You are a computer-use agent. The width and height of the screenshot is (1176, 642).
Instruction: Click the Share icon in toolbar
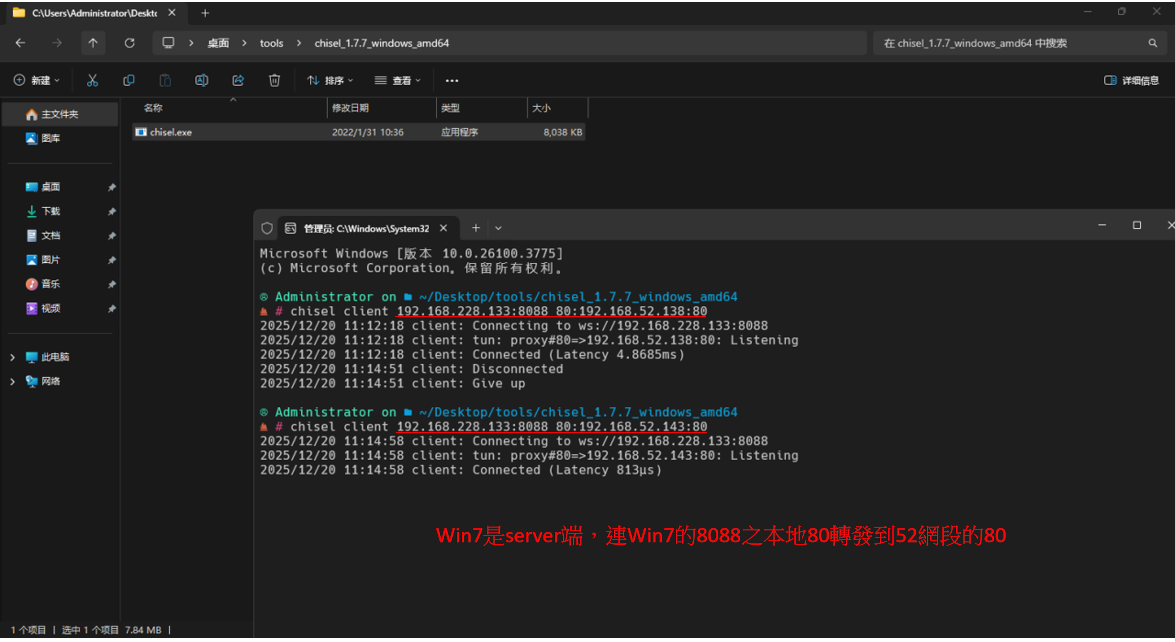(x=238, y=80)
